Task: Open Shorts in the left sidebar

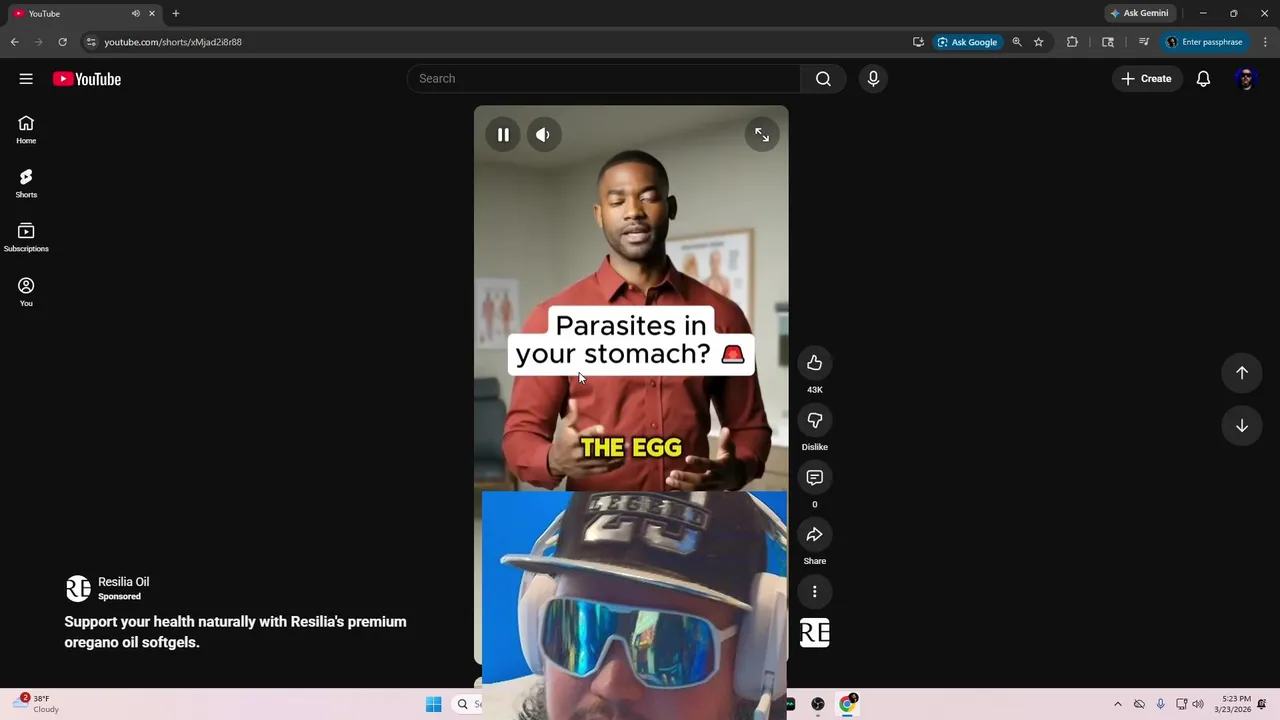Action: click(26, 183)
